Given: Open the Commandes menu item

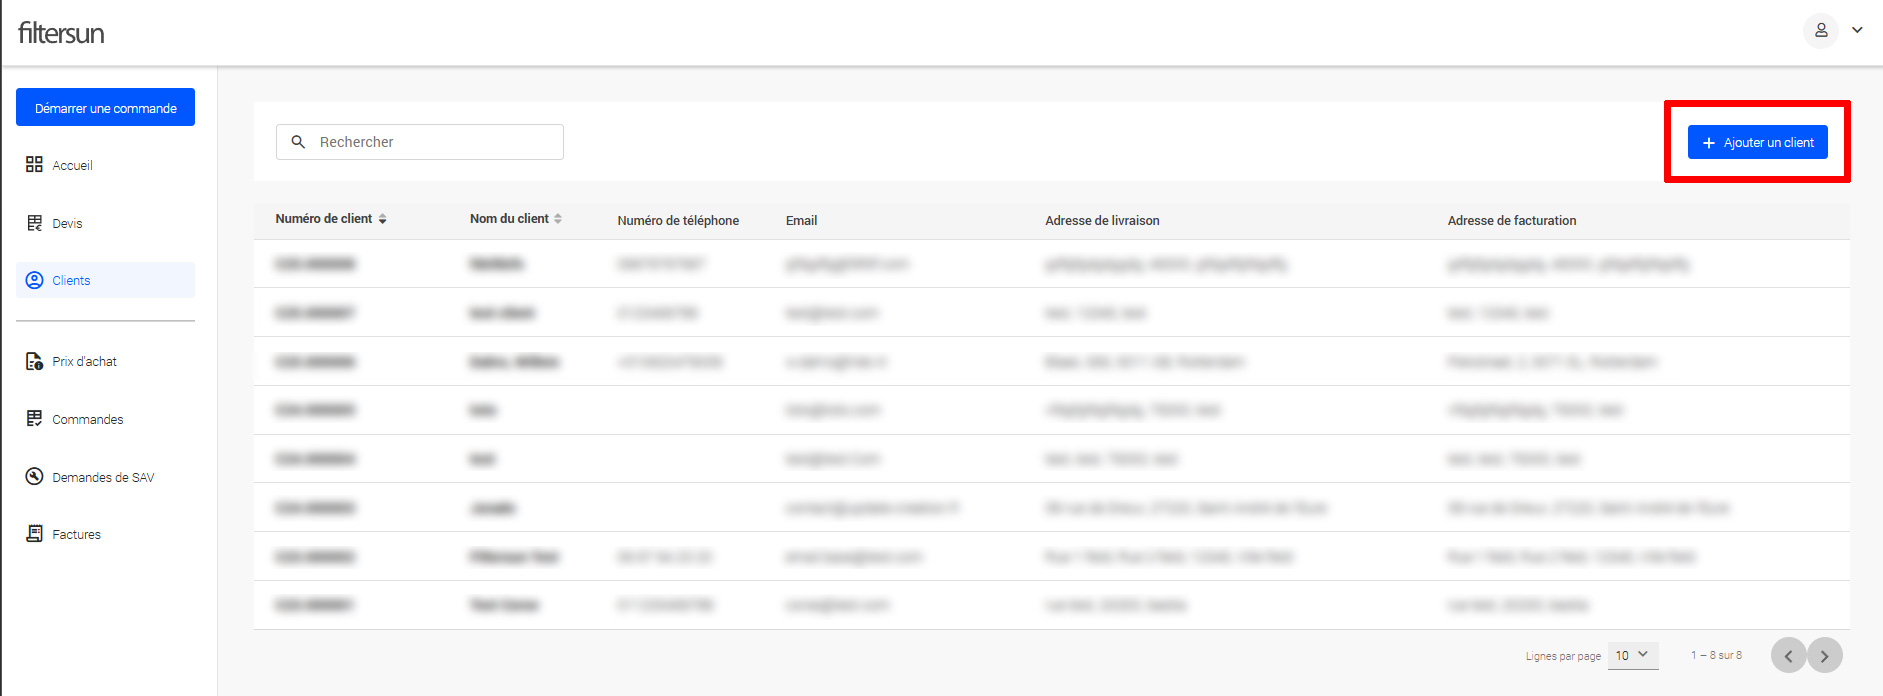Looking at the screenshot, I should (88, 419).
